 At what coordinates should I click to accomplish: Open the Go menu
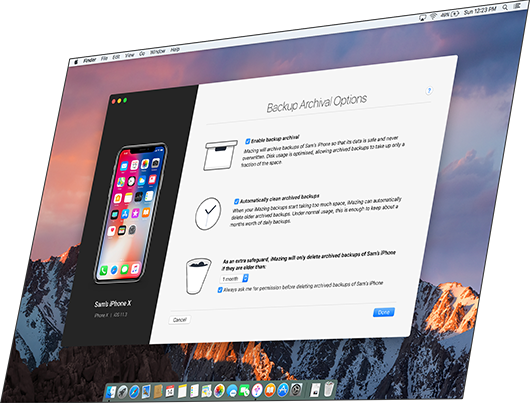(x=142, y=53)
